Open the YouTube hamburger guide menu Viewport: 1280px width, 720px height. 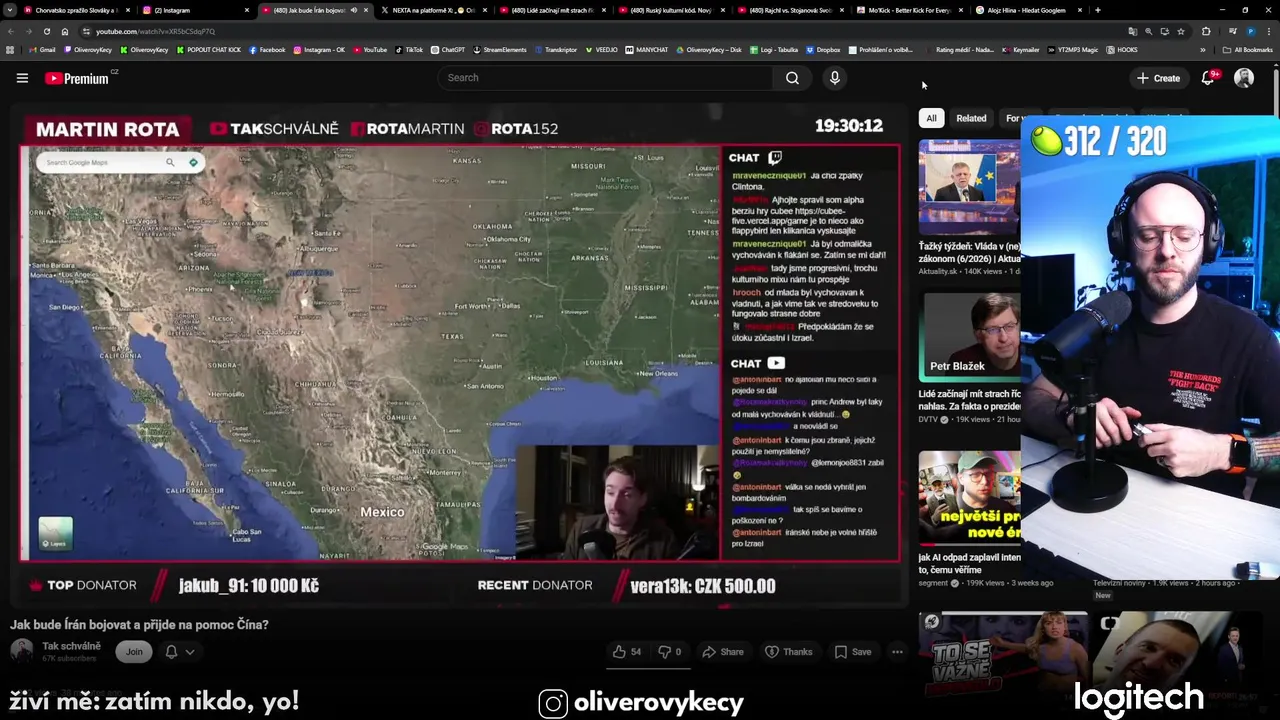tap(22, 78)
